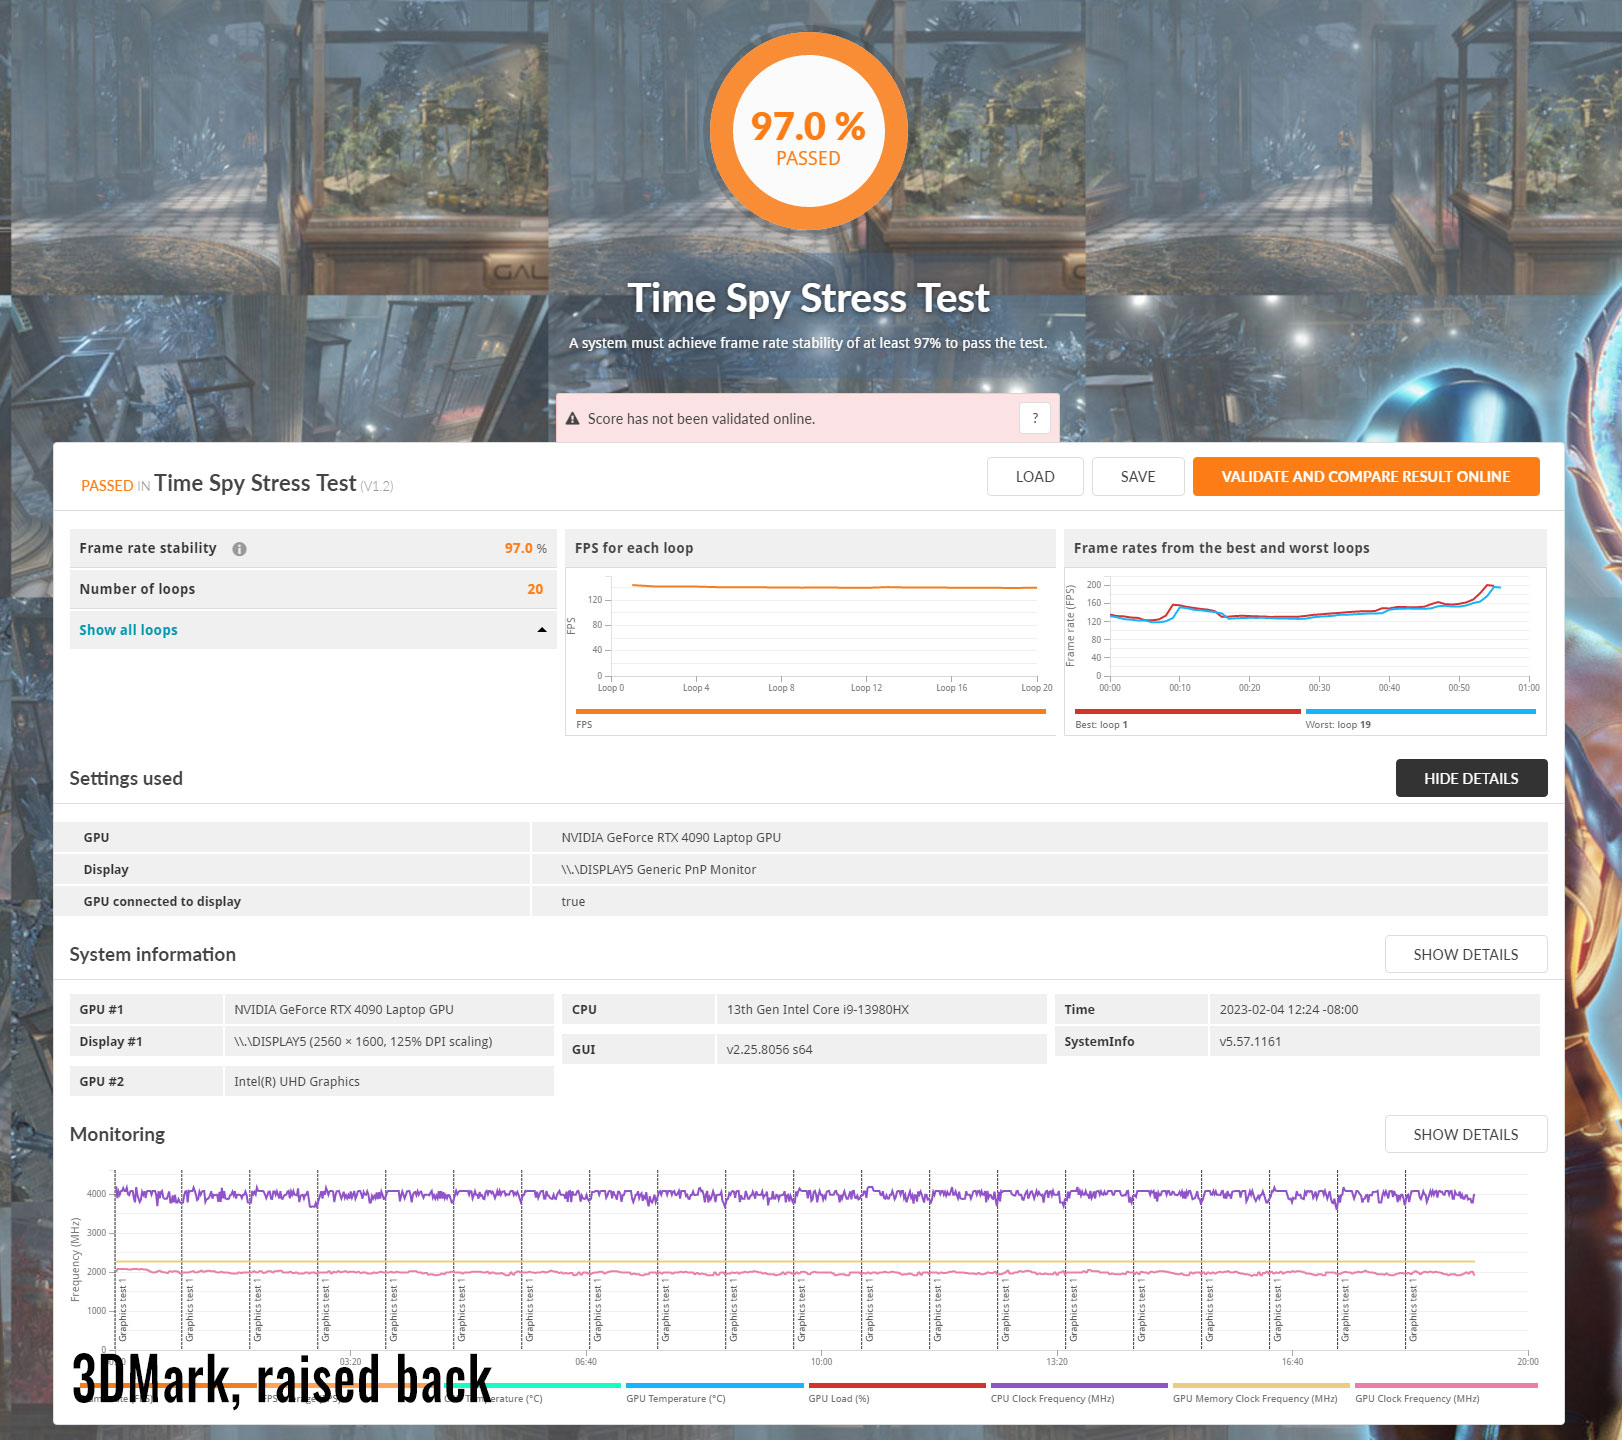This screenshot has height=1440, width=1622.
Task: Click the (V1.2) version label
Action: pyautogui.click(x=377, y=486)
